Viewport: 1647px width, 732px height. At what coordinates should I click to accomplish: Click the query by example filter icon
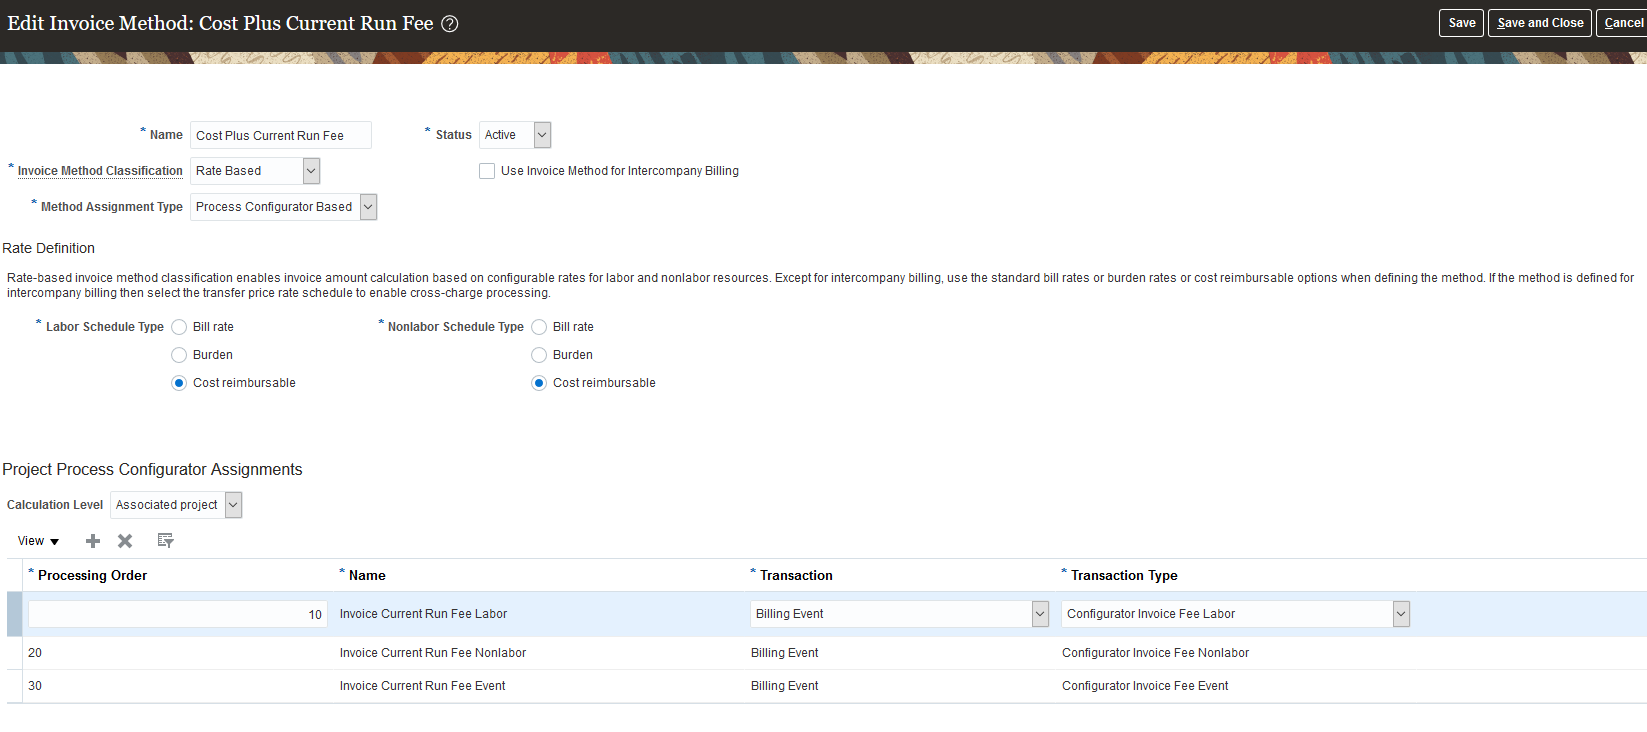point(166,541)
